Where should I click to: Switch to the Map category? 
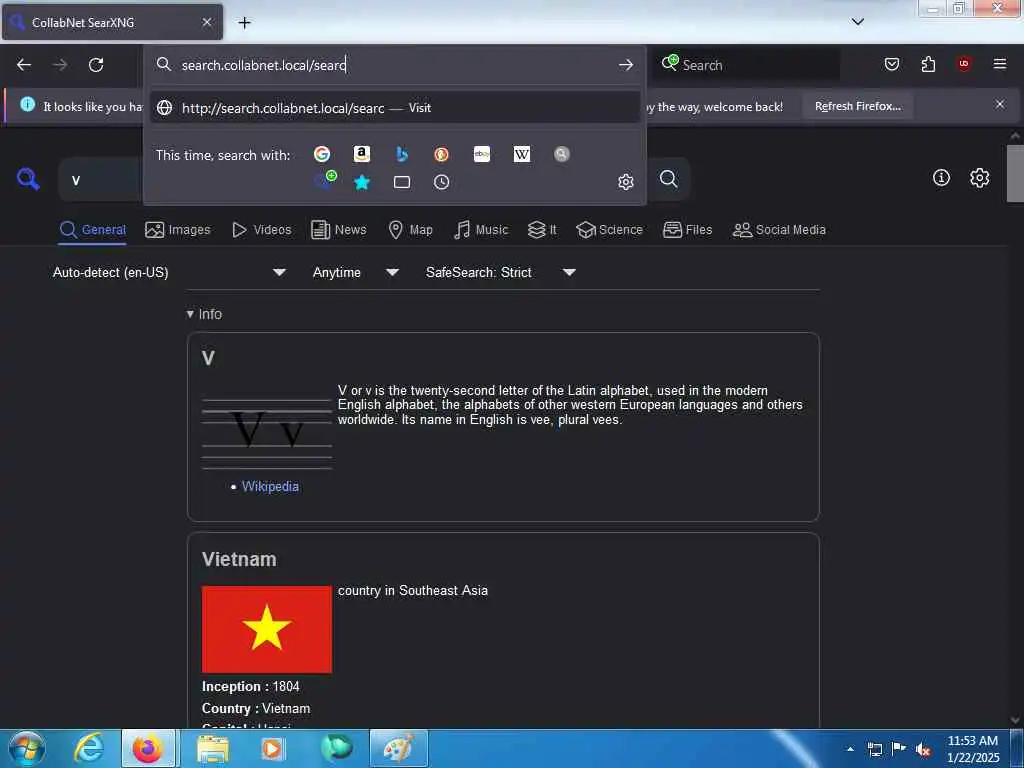coord(410,230)
